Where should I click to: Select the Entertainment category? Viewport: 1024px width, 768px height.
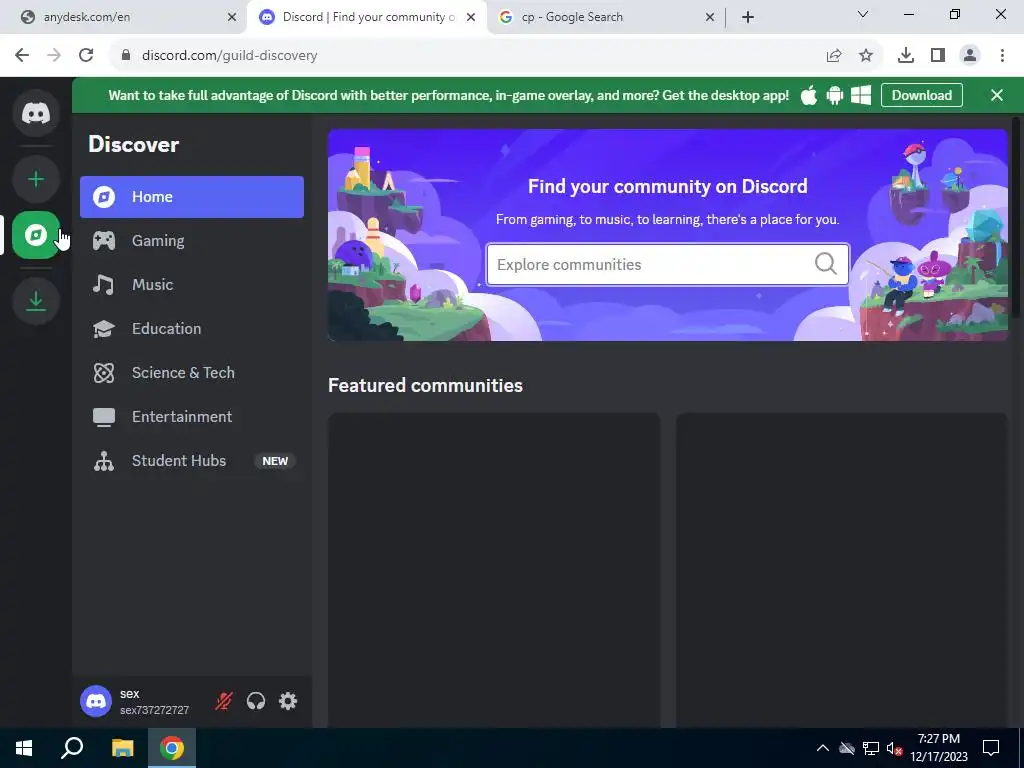click(192, 417)
